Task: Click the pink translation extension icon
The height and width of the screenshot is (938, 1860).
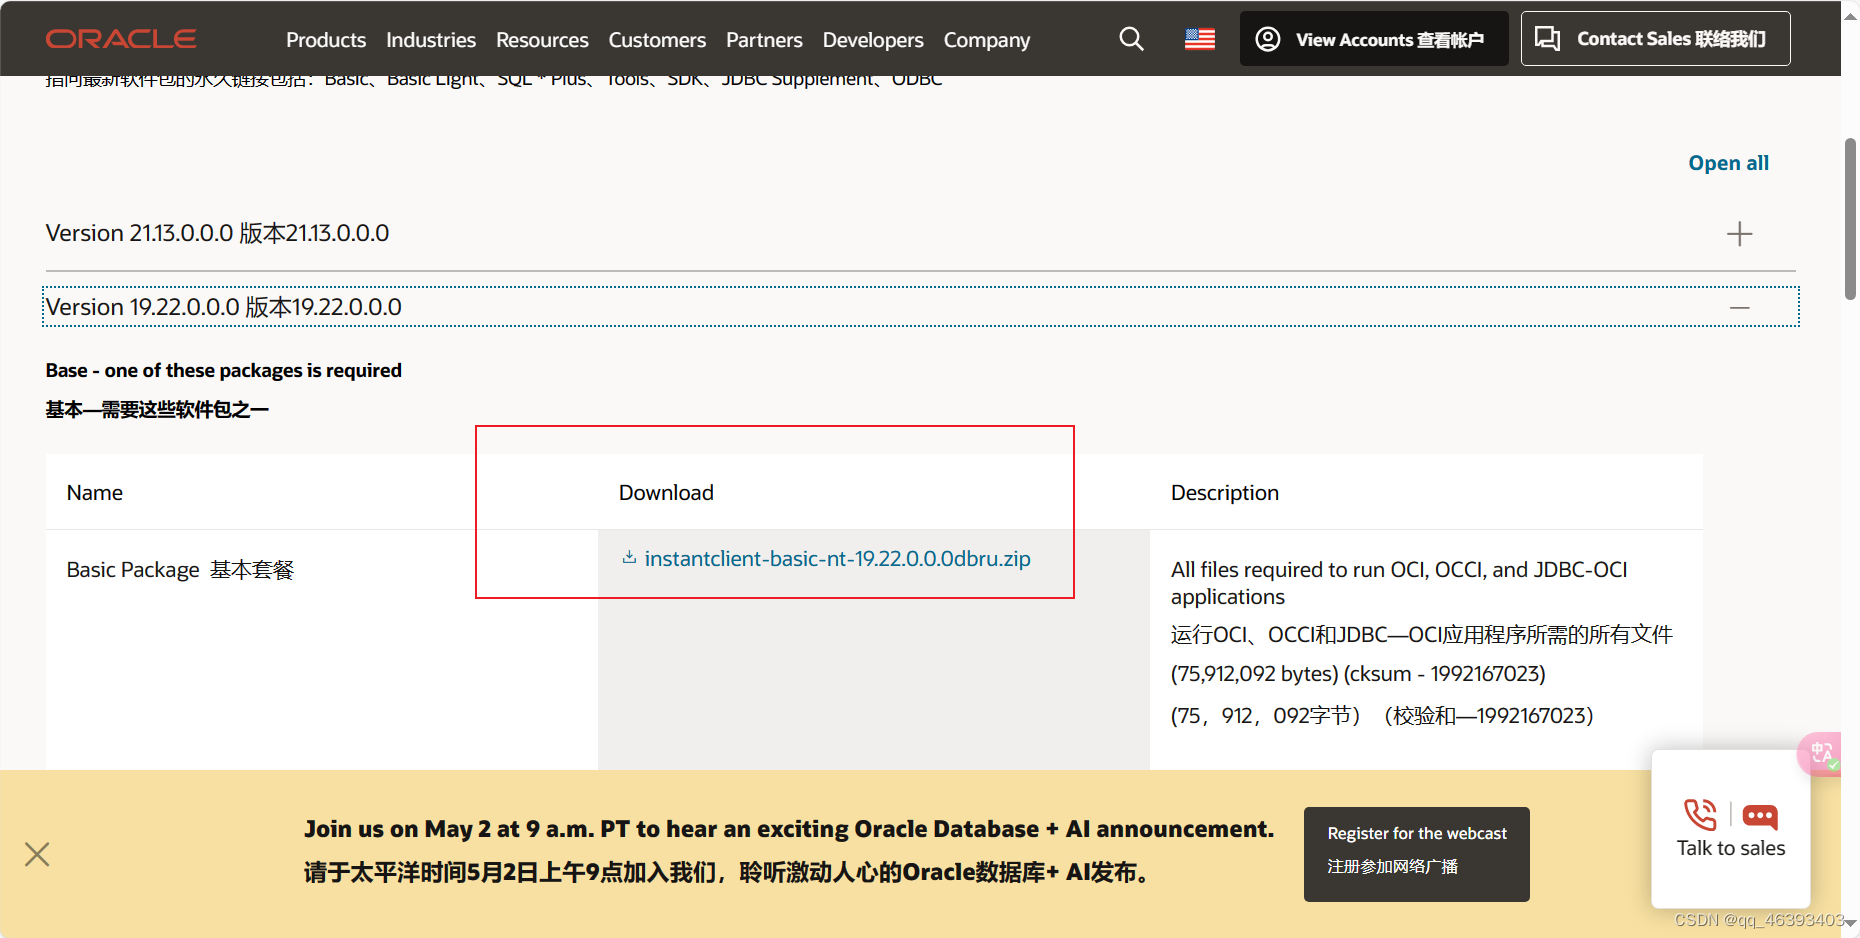Action: 1822,753
